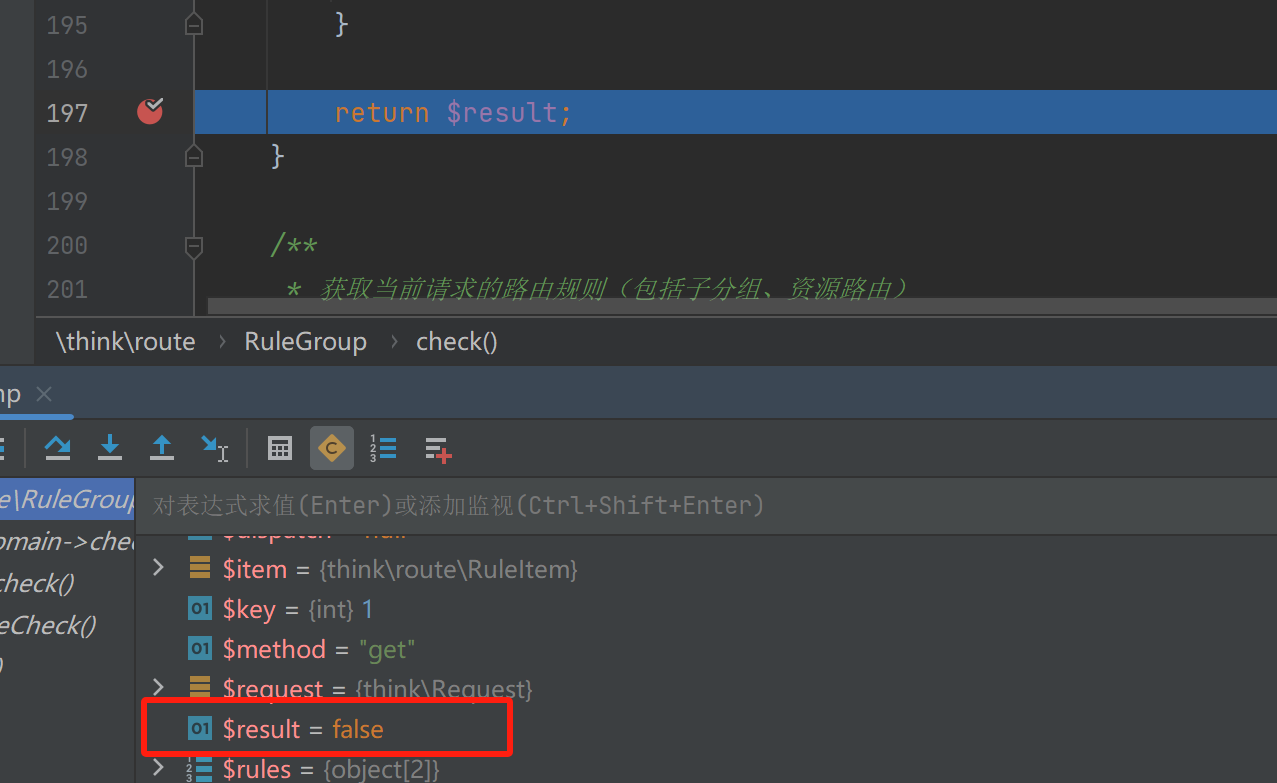Image resolution: width=1277 pixels, height=783 pixels.
Task: Click the icon beside the $result variable
Action: 200,729
